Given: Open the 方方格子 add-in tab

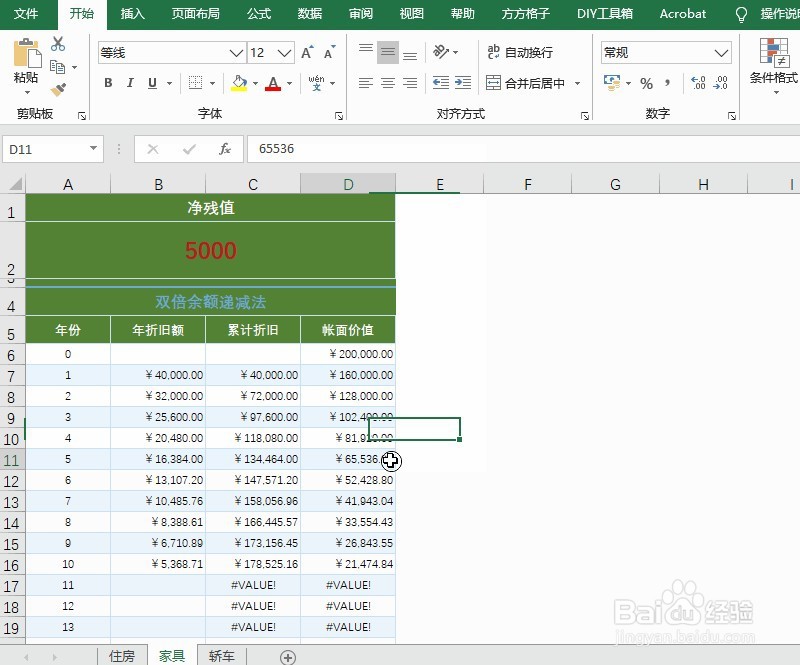Looking at the screenshot, I should pyautogui.click(x=525, y=14).
